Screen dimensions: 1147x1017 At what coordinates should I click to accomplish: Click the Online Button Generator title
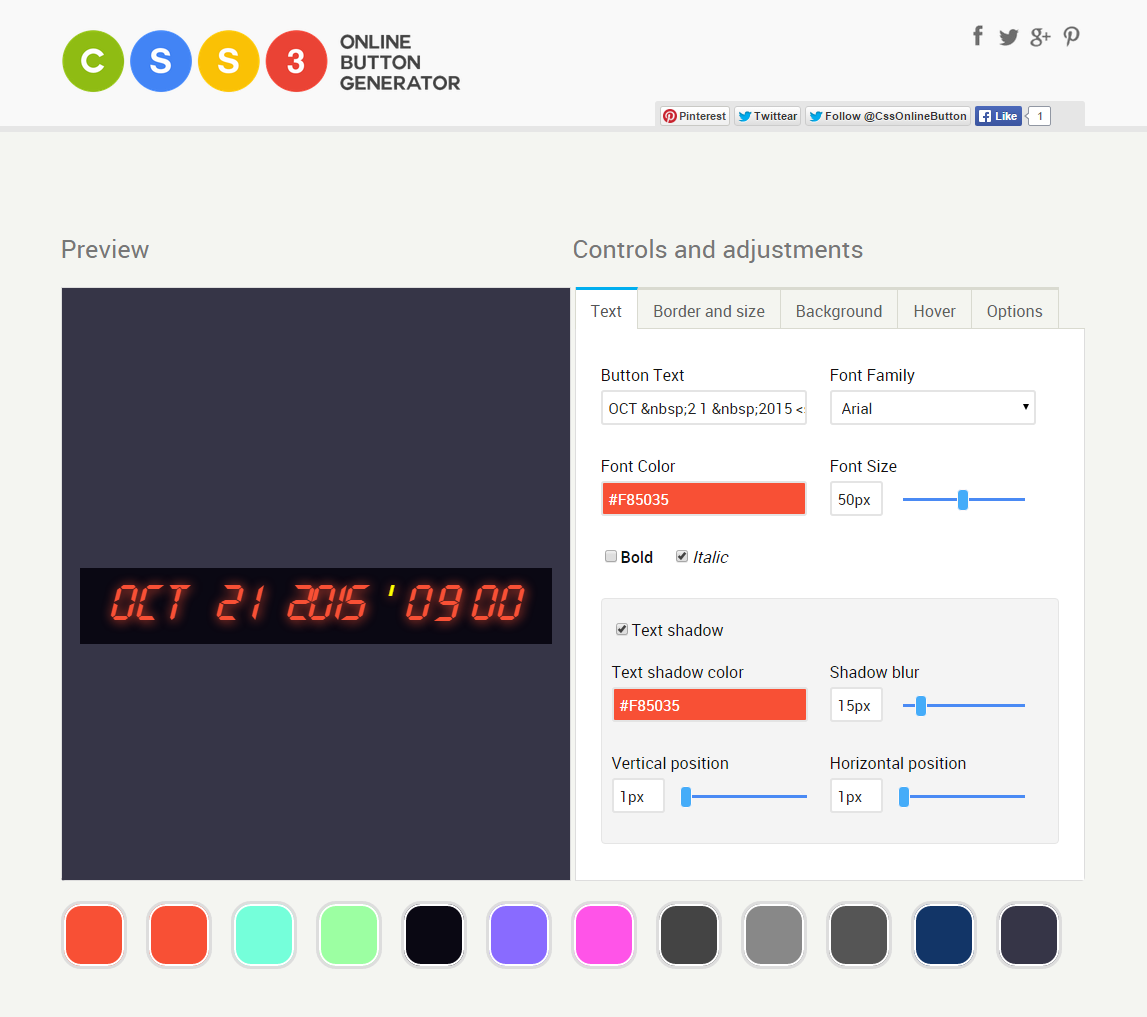pos(399,62)
